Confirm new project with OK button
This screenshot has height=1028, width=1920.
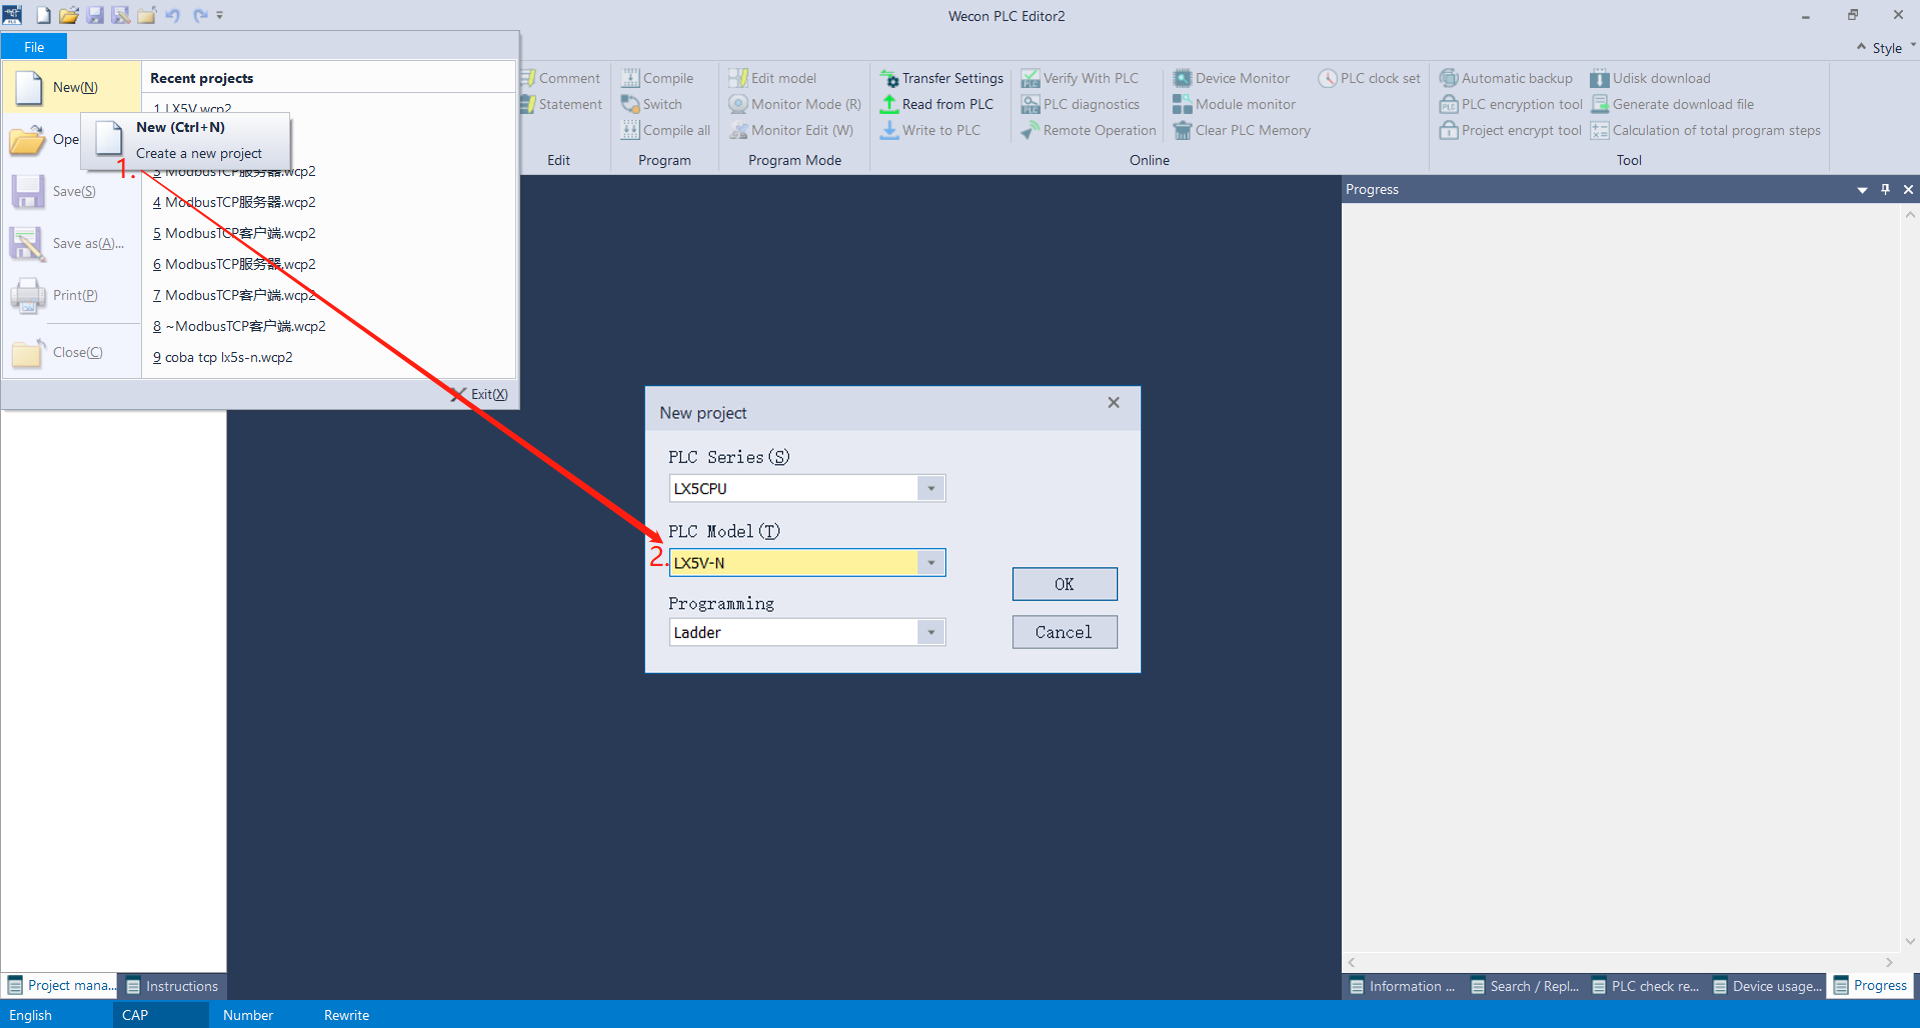pyautogui.click(x=1064, y=584)
